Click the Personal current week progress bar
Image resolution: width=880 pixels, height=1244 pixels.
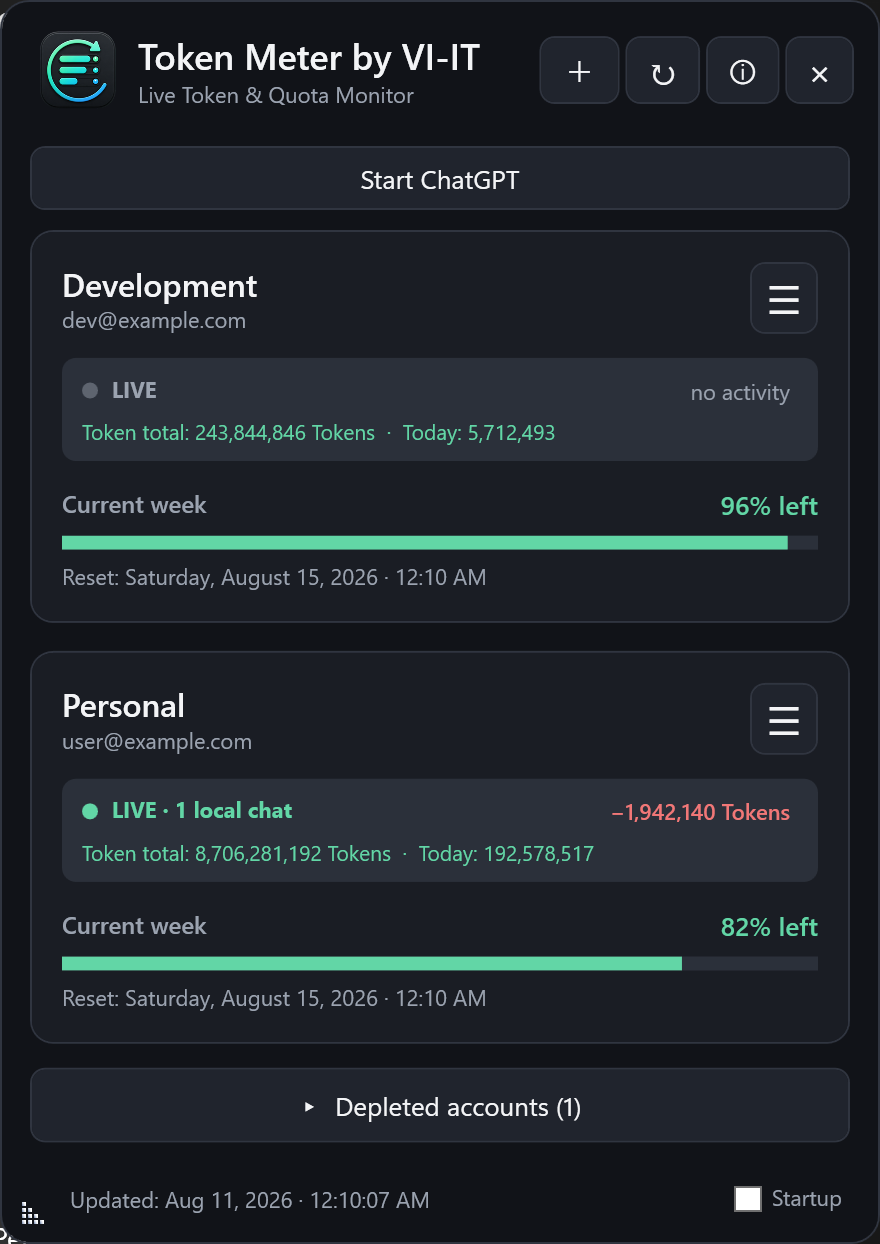click(x=440, y=963)
